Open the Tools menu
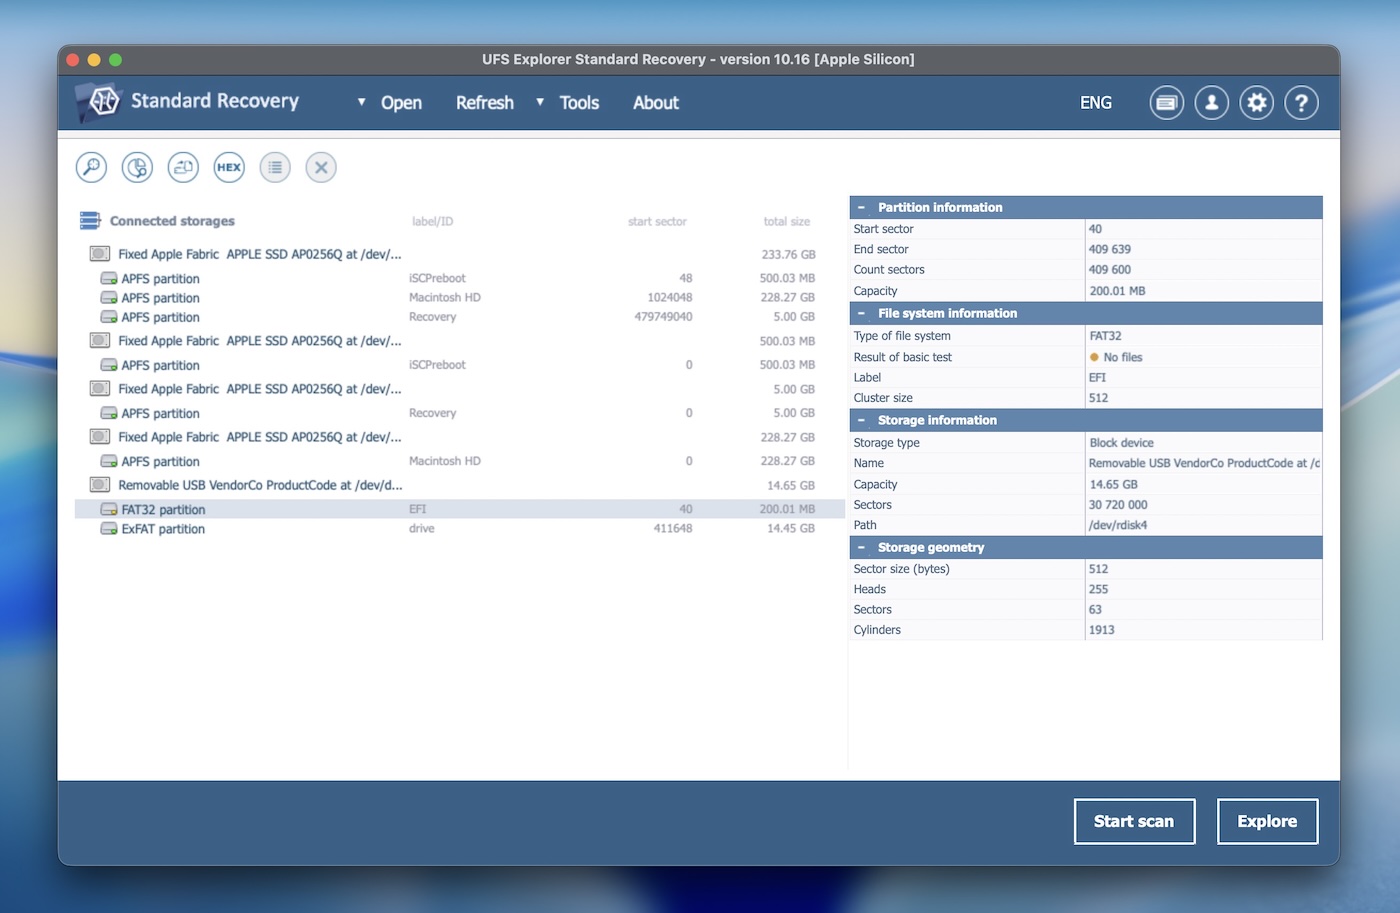 pos(579,103)
